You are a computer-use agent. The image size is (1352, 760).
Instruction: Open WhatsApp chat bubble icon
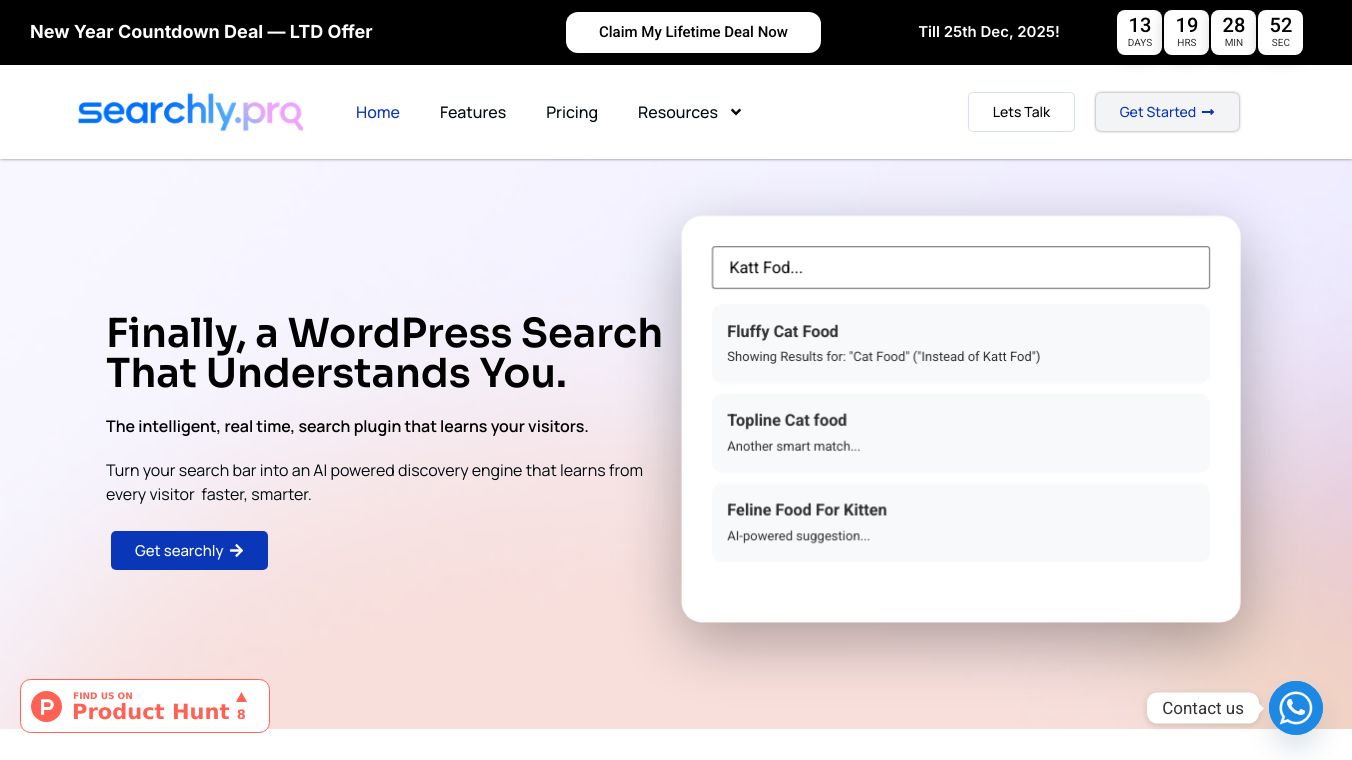(1296, 708)
